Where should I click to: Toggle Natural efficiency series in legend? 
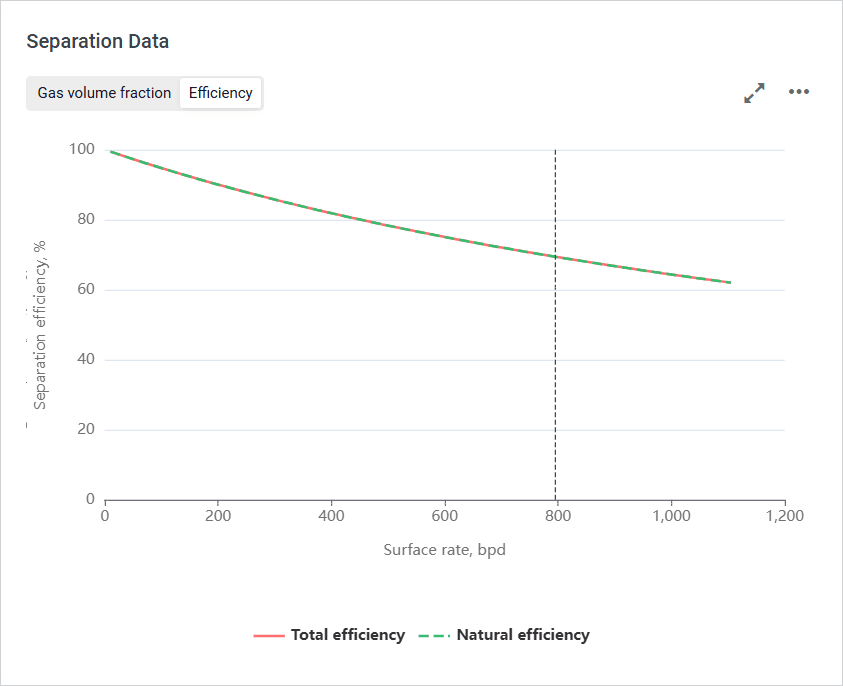522,635
